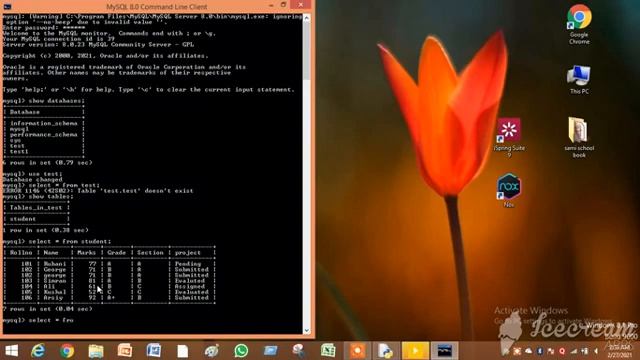Click the 'show databases;' command text
Screen dimensions: 640x360
[56, 101]
